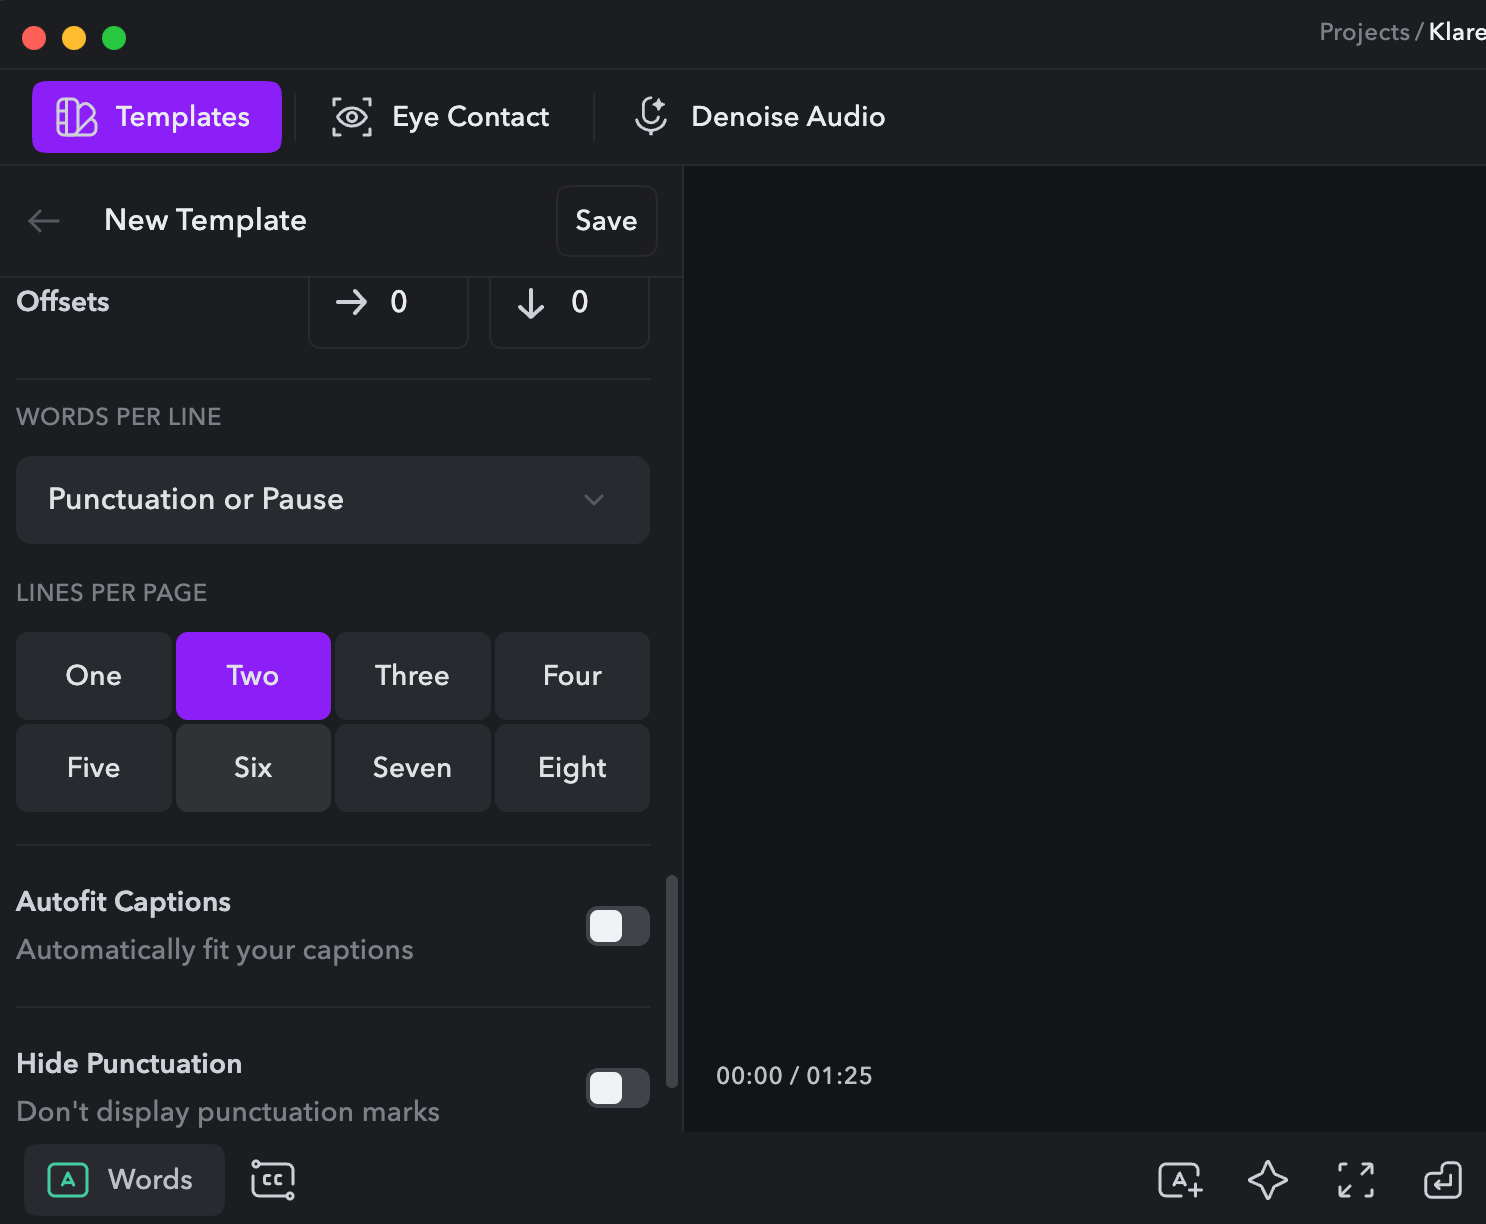Image resolution: width=1486 pixels, height=1224 pixels.
Task: Open the Denoise Audio tab
Action: click(x=759, y=117)
